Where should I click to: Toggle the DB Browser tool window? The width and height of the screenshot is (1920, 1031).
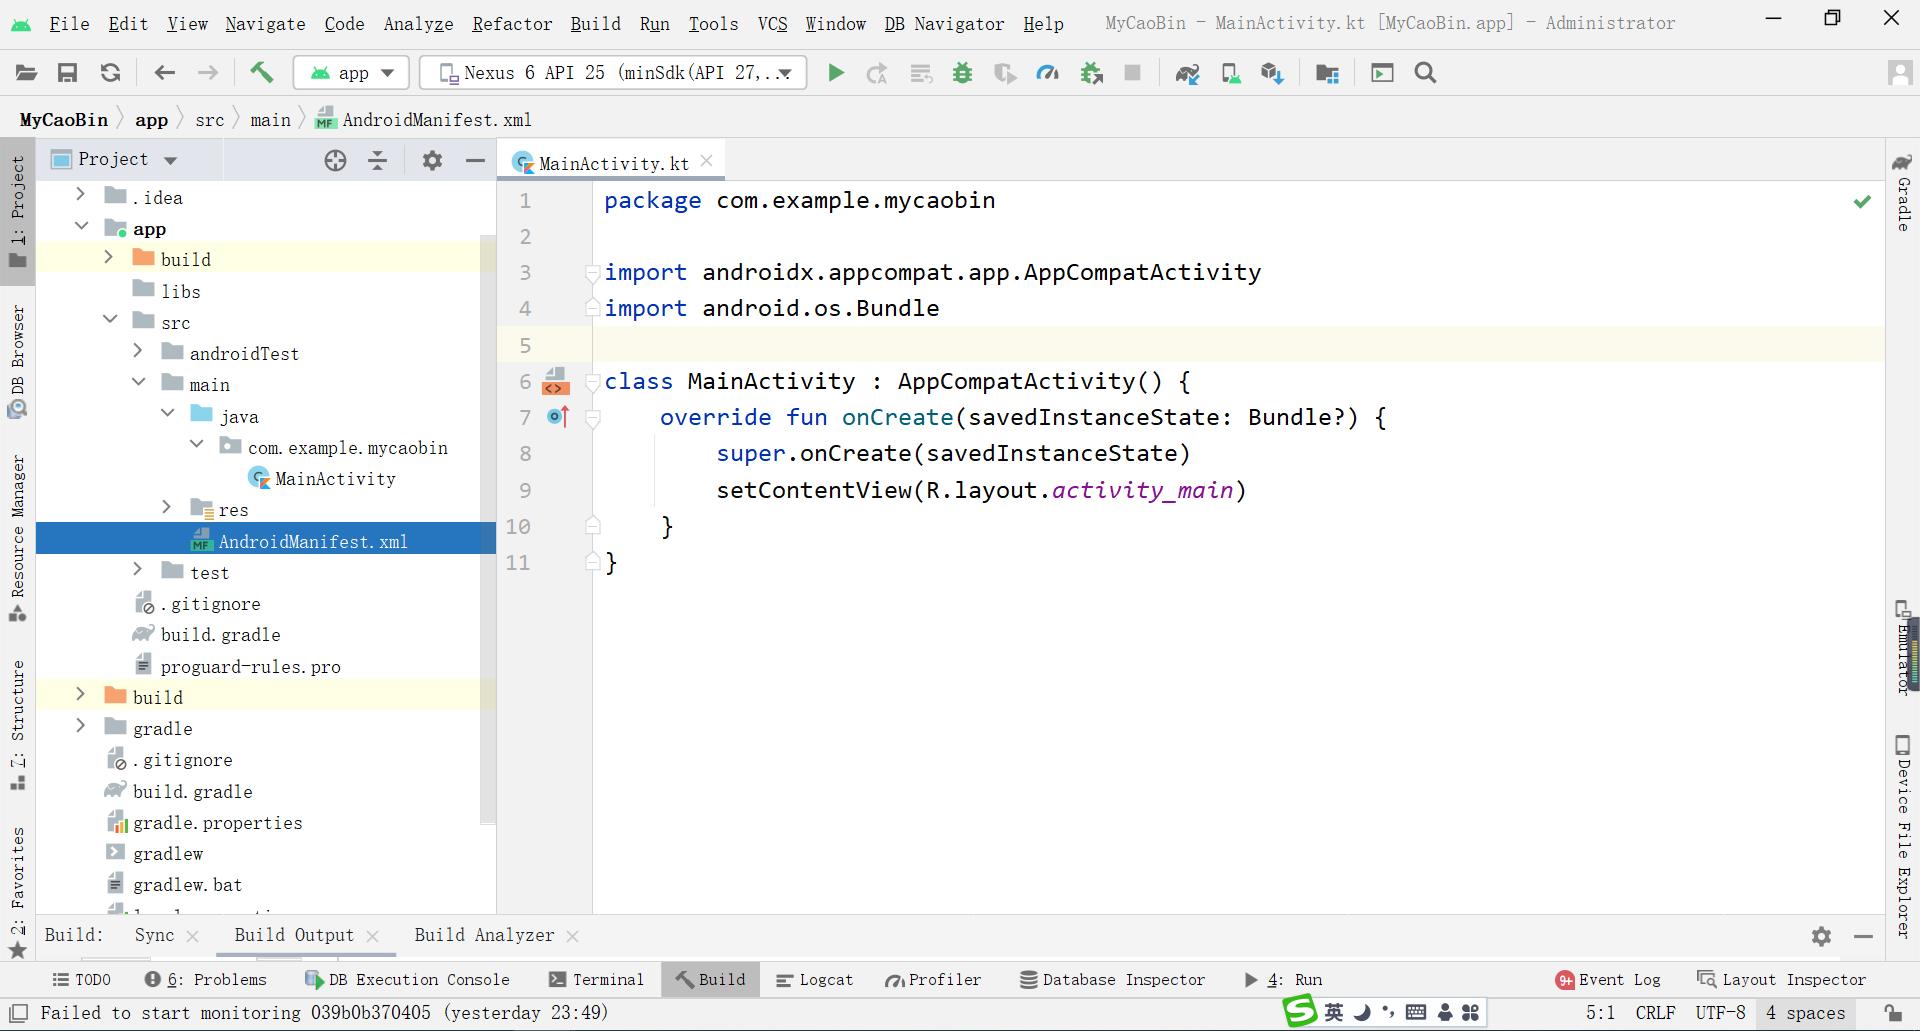point(18,361)
